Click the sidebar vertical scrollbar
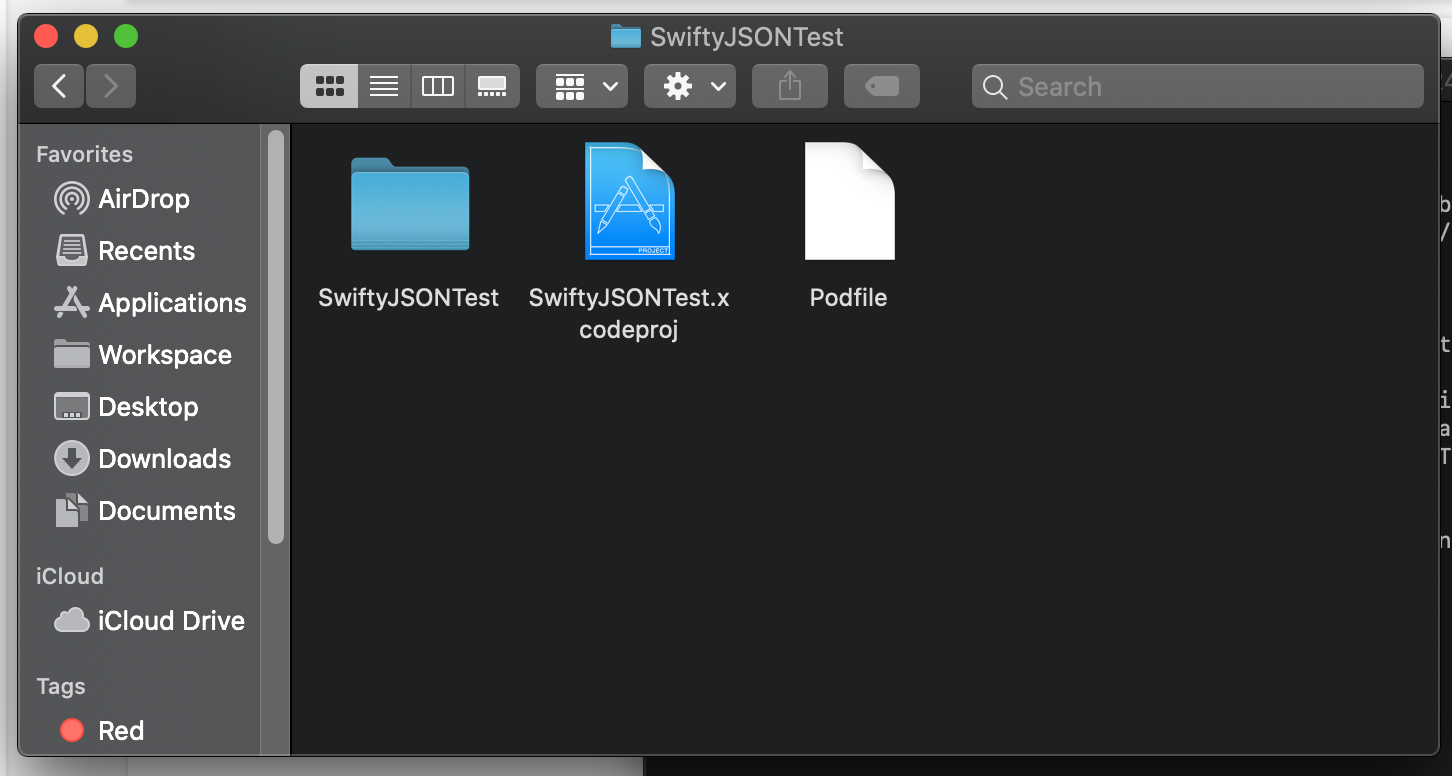This screenshot has height=776, width=1452. 276,337
